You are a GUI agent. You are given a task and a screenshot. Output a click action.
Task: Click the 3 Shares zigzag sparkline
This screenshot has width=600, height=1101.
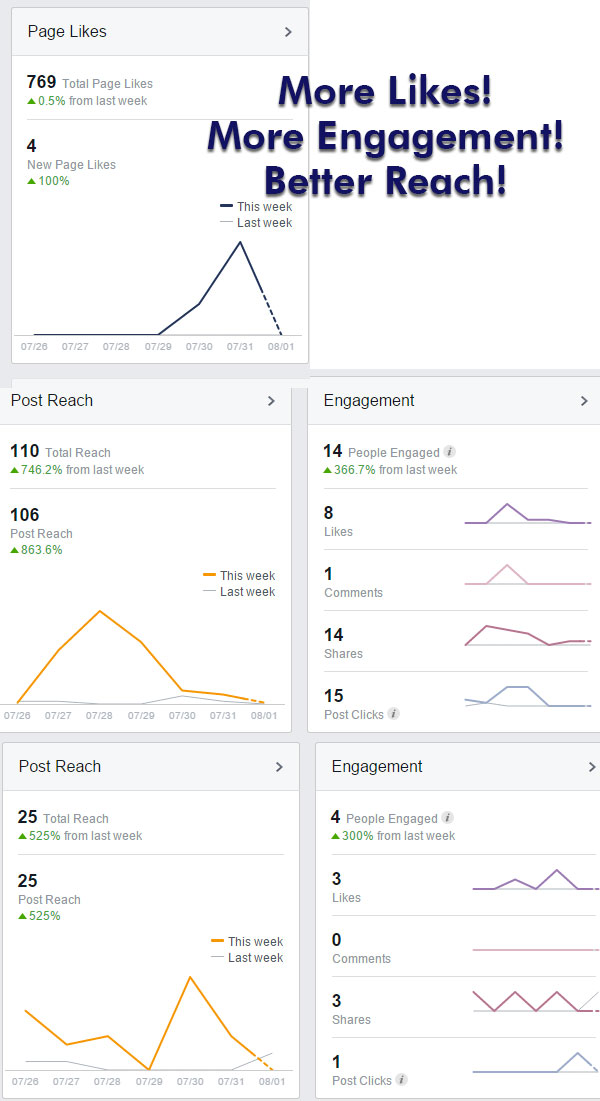[x=535, y=1001]
